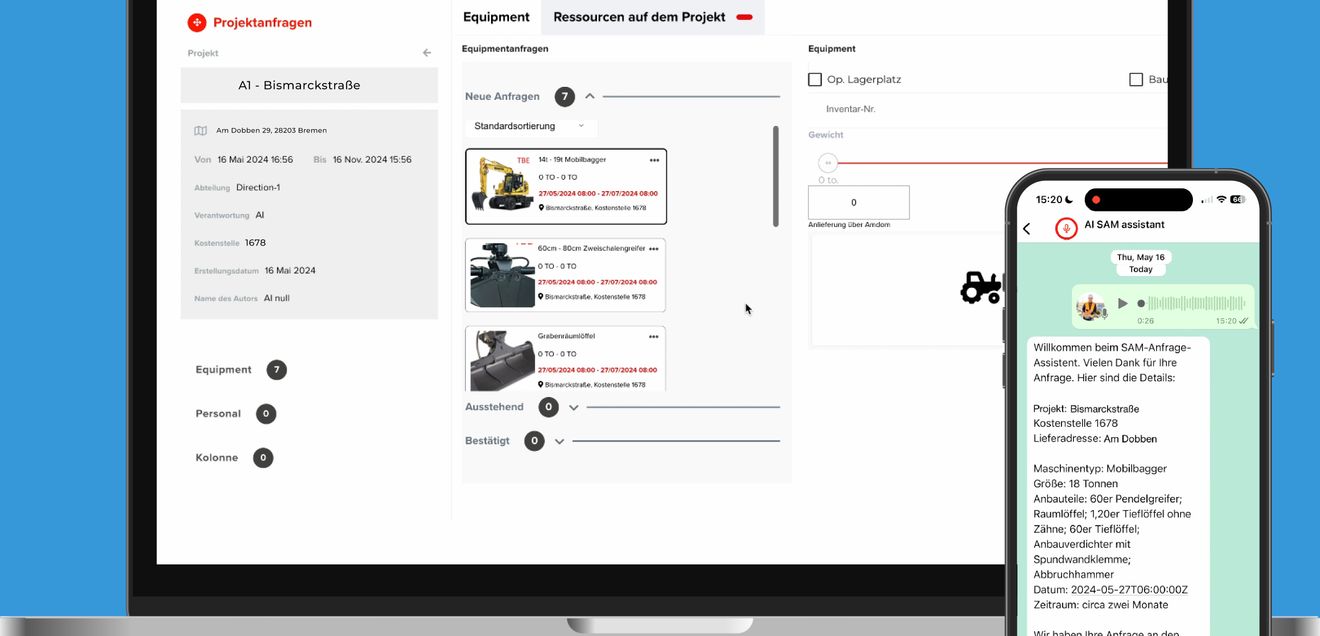Click the red indicator on Ressourcen tab
Screen dimensions: 1320x636
tap(744, 17)
